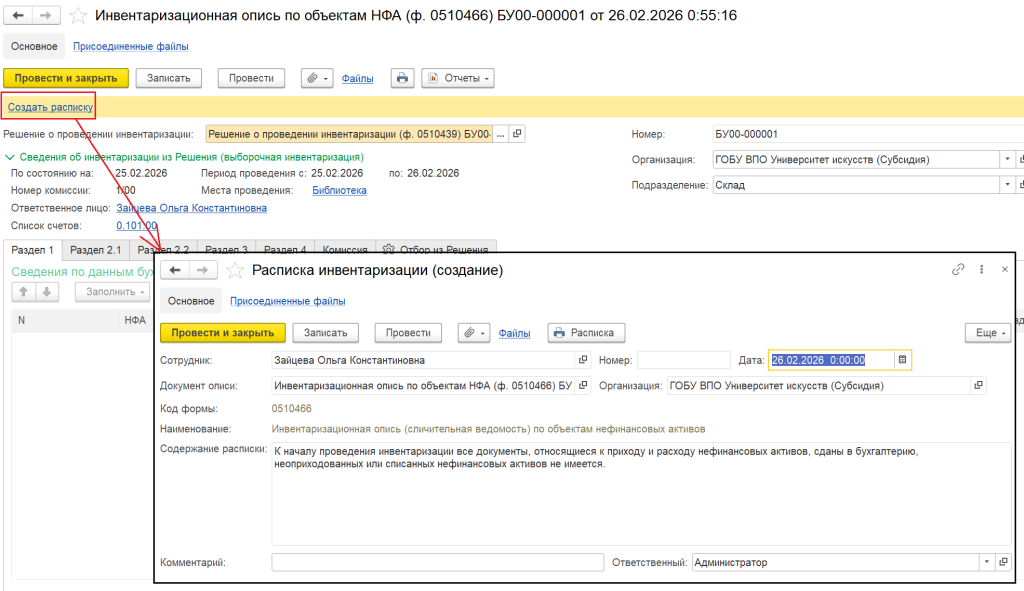Image resolution: width=1024 pixels, height=591 pixels.
Task: Switch to the Раздел 2.1 tab
Action: coord(95,250)
